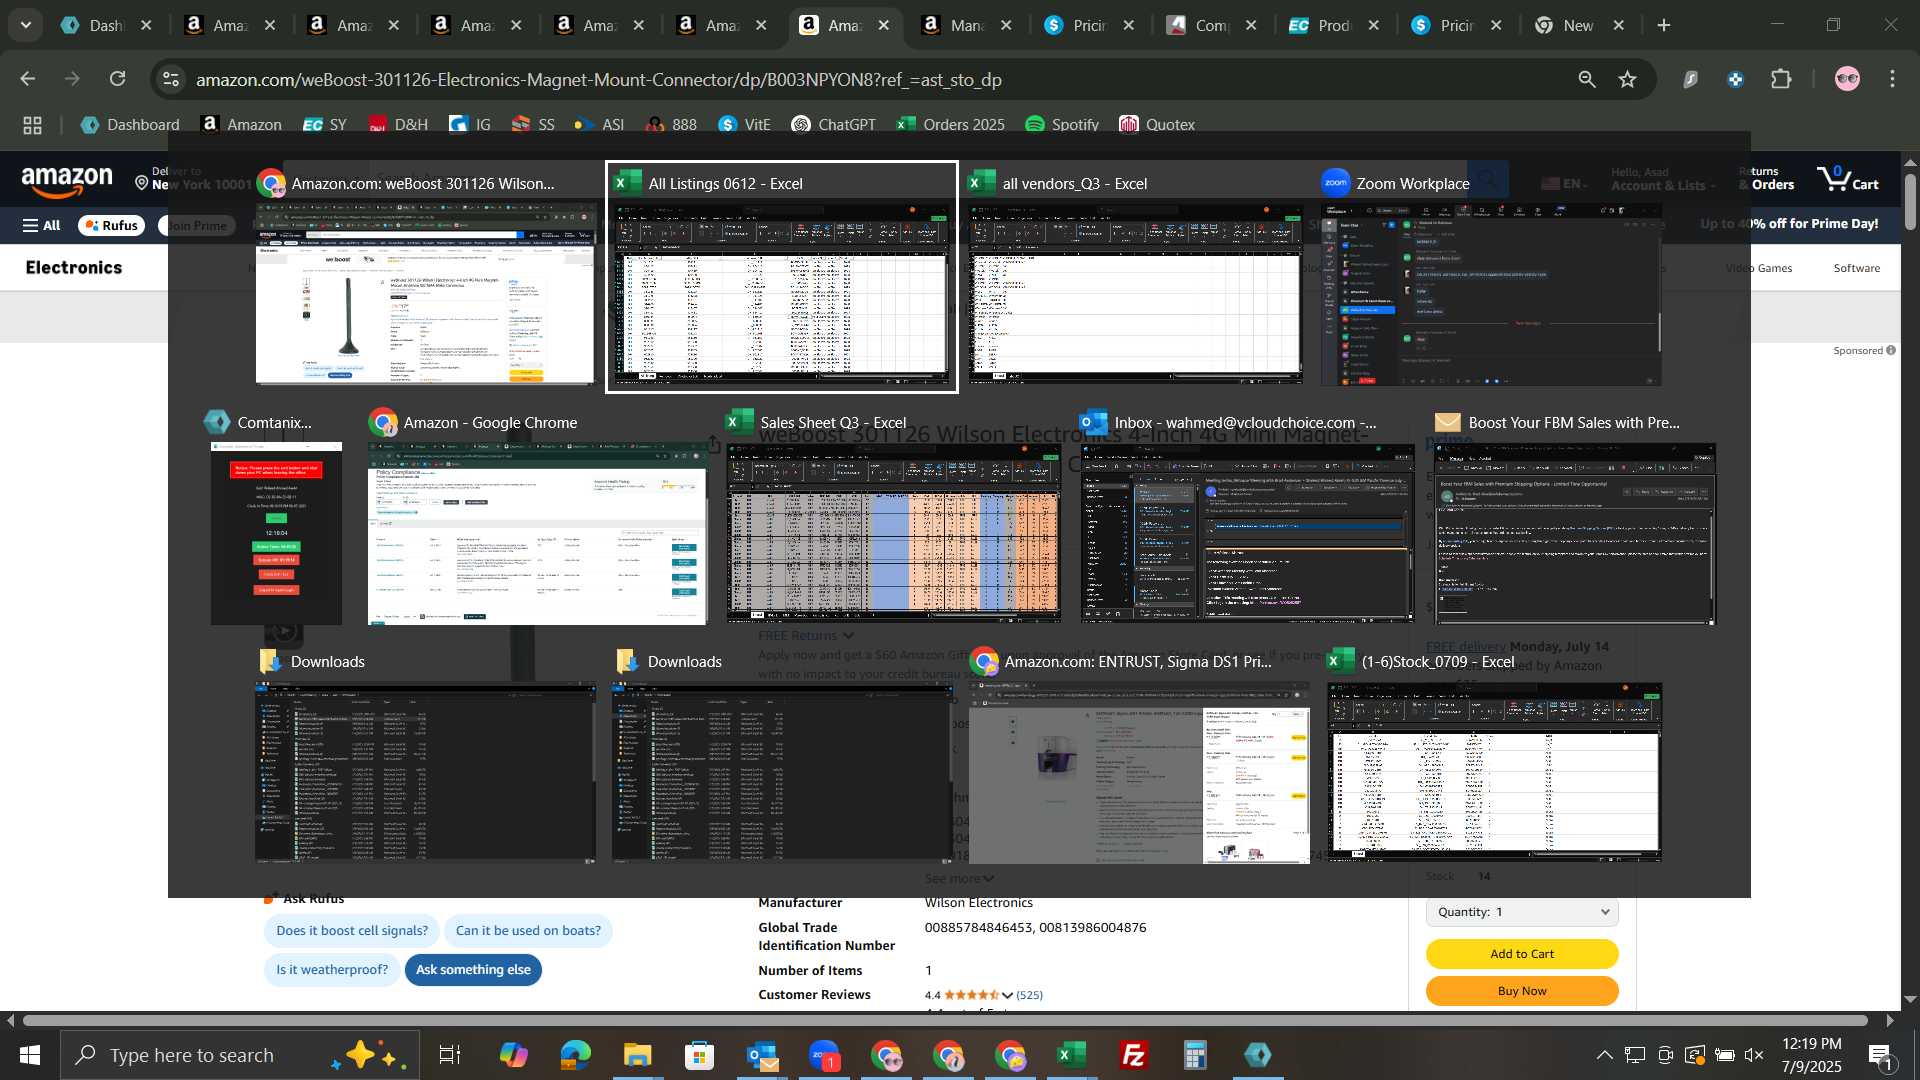Open Outlook from the taskbar
This screenshot has width=1920, height=1080.
[762, 1055]
